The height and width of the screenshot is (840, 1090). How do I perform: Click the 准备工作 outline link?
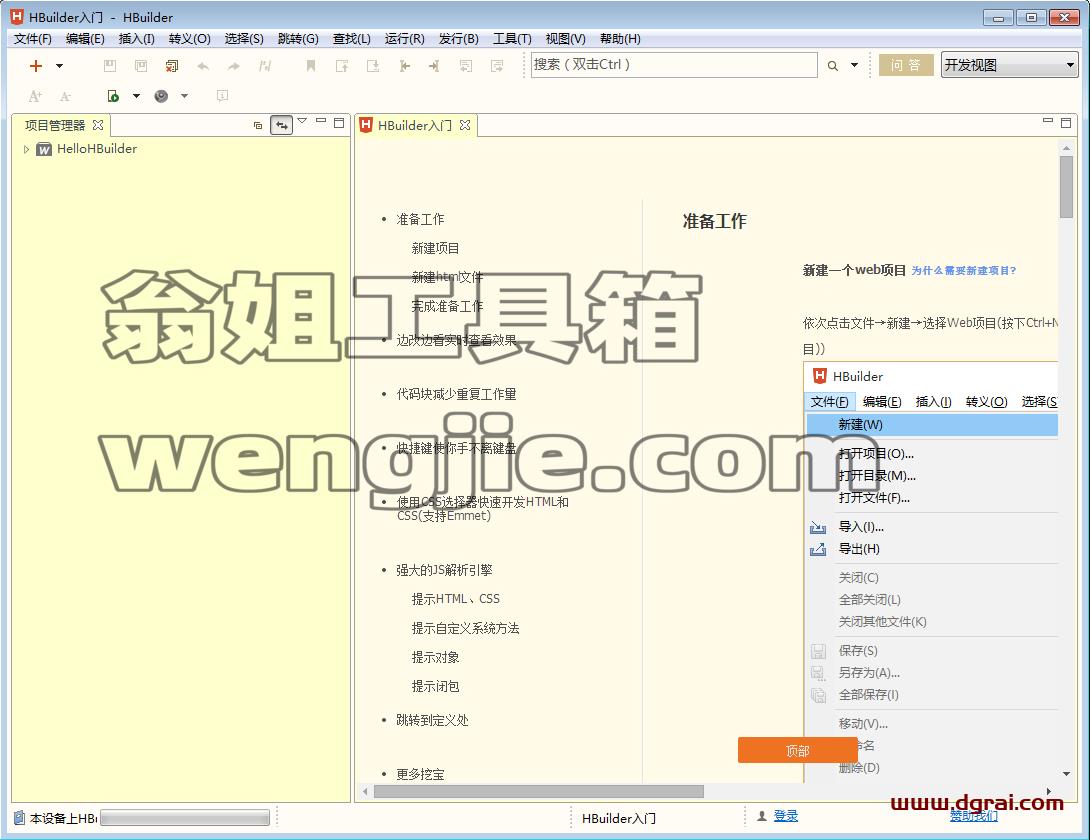click(x=420, y=220)
